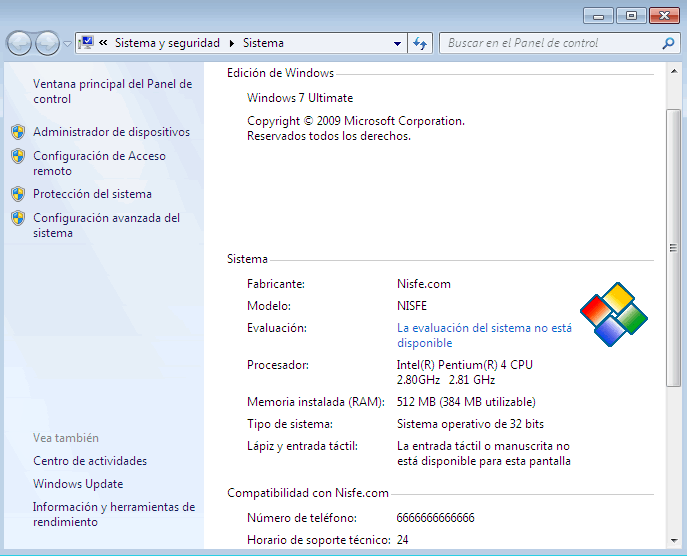
Task: Click La evaluación del sistema no está disponible
Action: pyautogui.click(x=484, y=335)
